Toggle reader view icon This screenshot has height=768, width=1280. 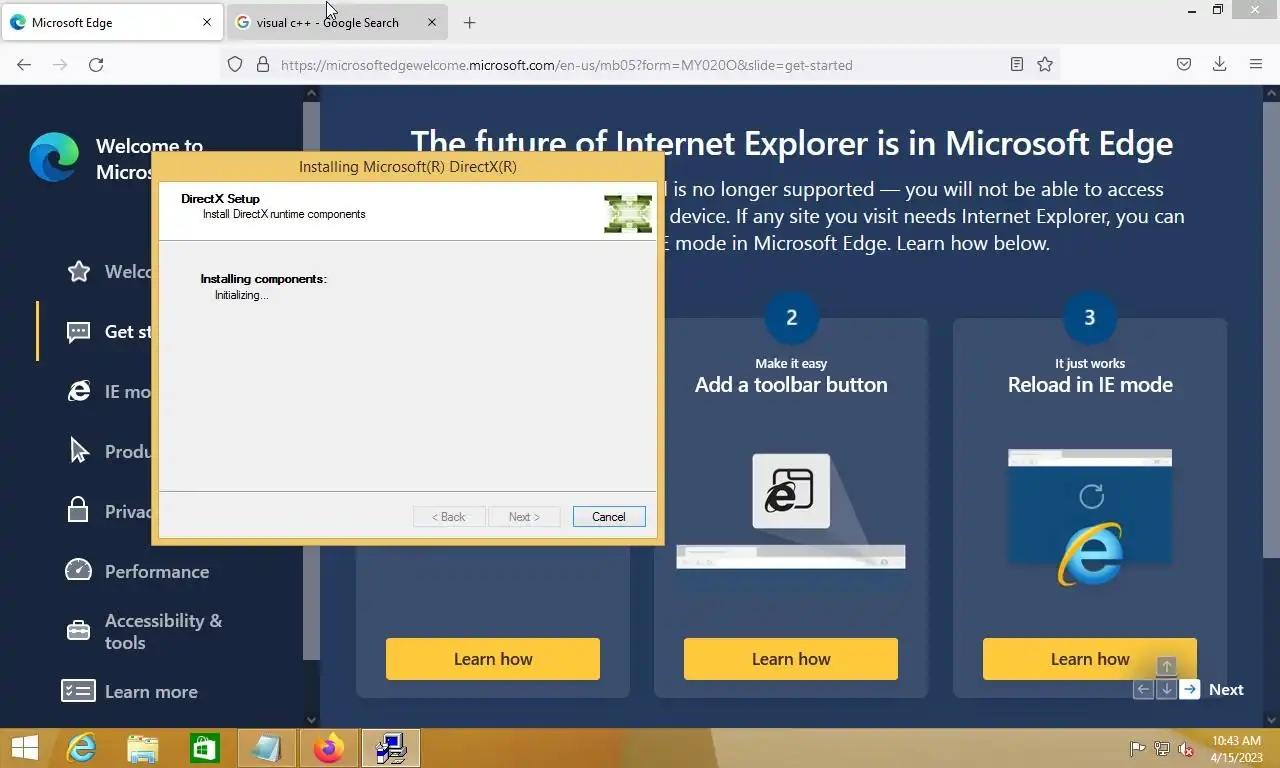coord(1016,64)
